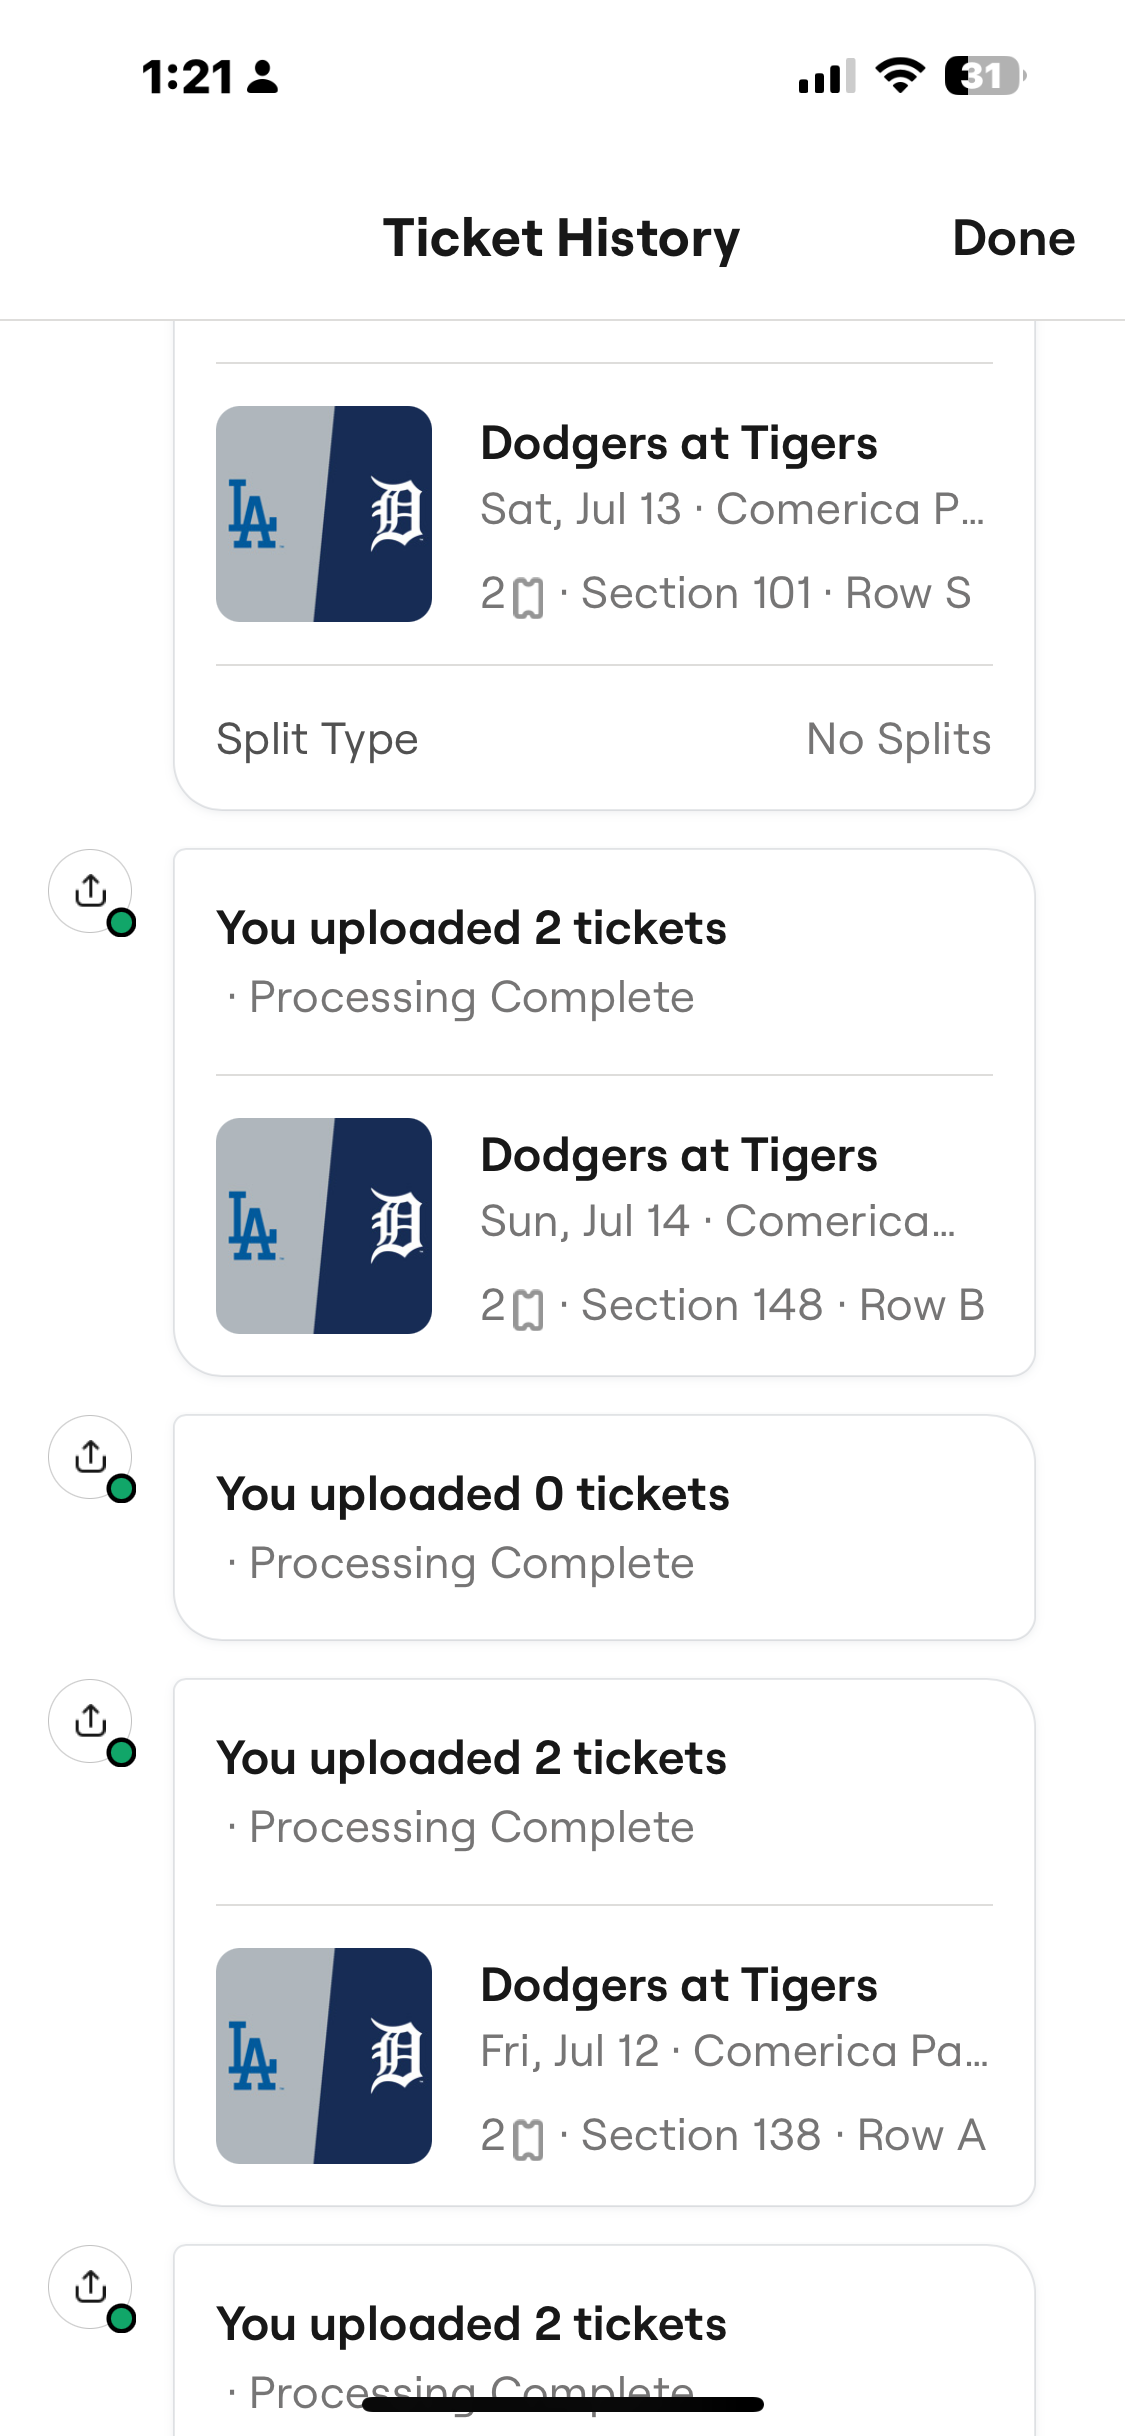Select the Split Type row
The image size is (1125, 2436).
coord(604,739)
